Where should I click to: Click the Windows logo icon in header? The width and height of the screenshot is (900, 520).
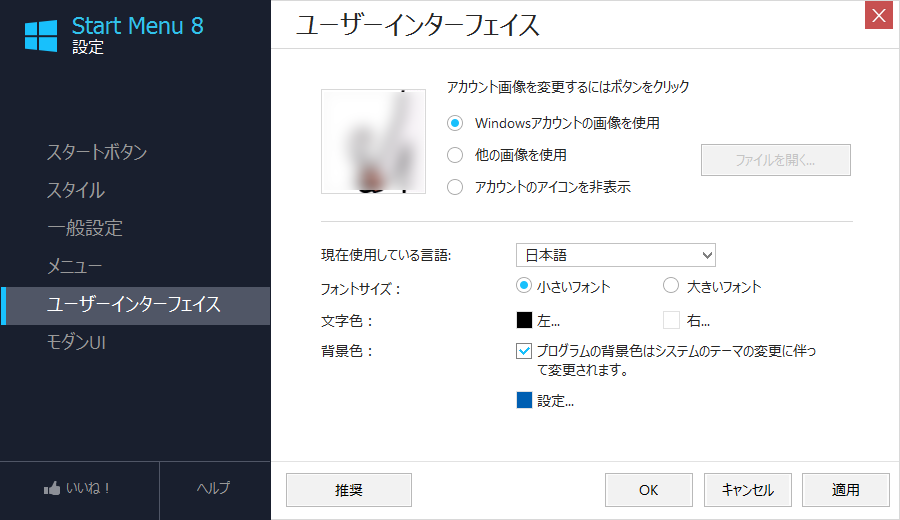pyautogui.click(x=41, y=36)
